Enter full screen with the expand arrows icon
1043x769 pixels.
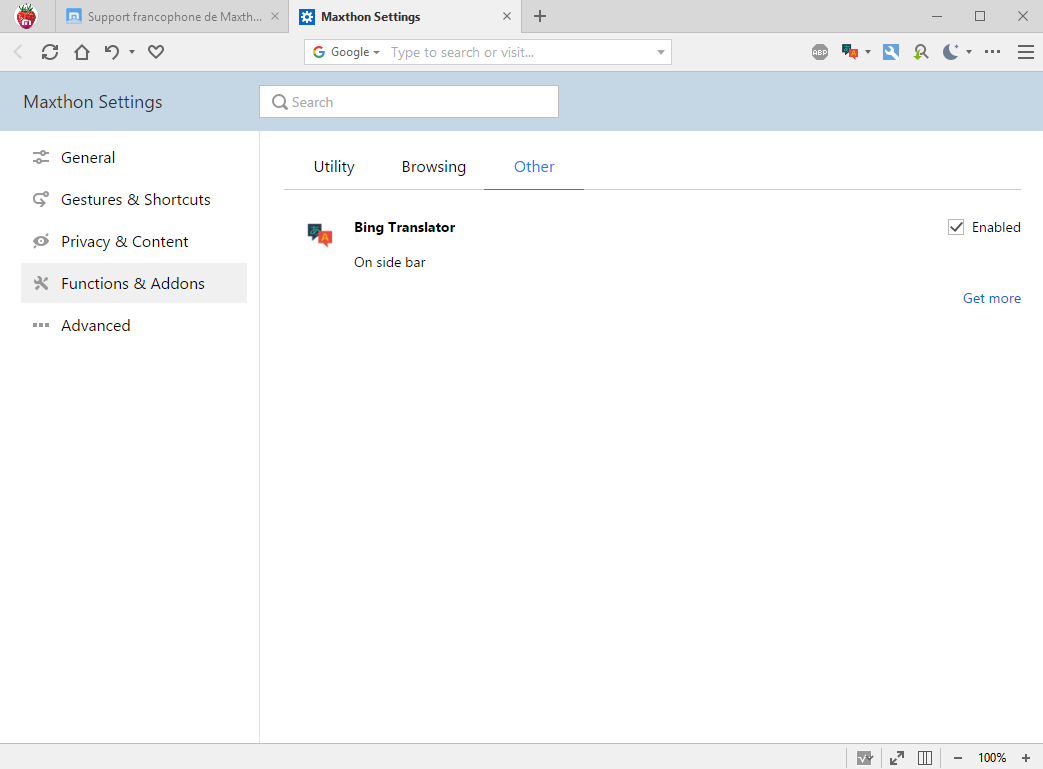click(897, 758)
